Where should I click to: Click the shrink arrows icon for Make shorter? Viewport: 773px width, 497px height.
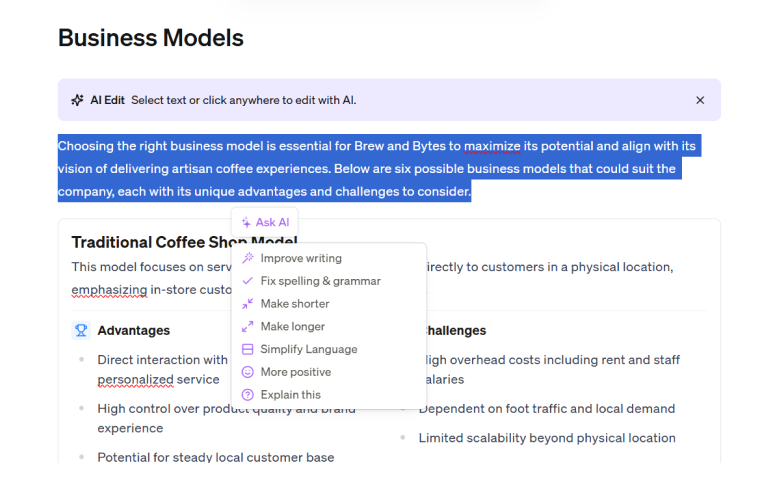pyautogui.click(x=247, y=304)
